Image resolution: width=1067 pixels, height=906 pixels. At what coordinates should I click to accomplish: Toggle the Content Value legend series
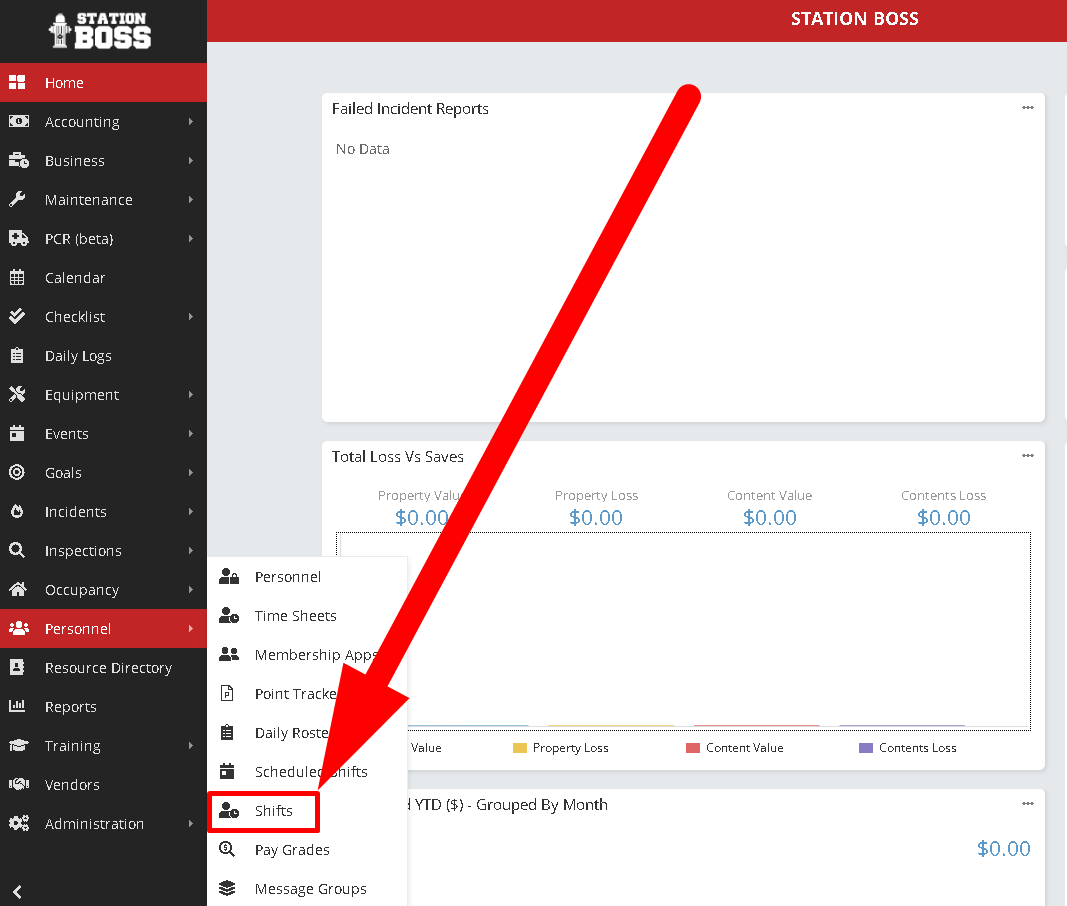tap(734, 748)
